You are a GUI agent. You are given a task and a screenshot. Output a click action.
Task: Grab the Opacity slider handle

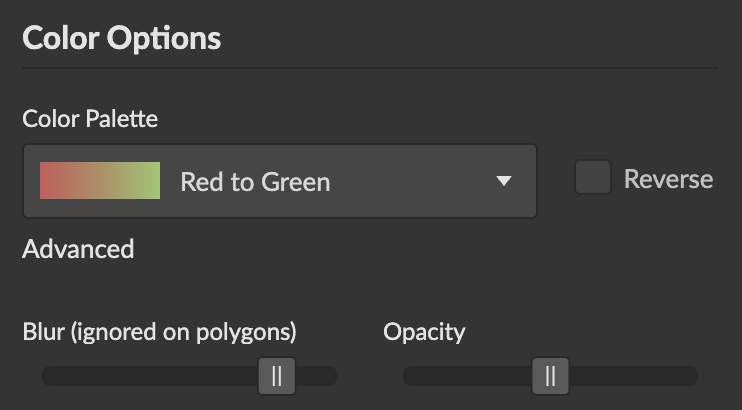pos(550,376)
